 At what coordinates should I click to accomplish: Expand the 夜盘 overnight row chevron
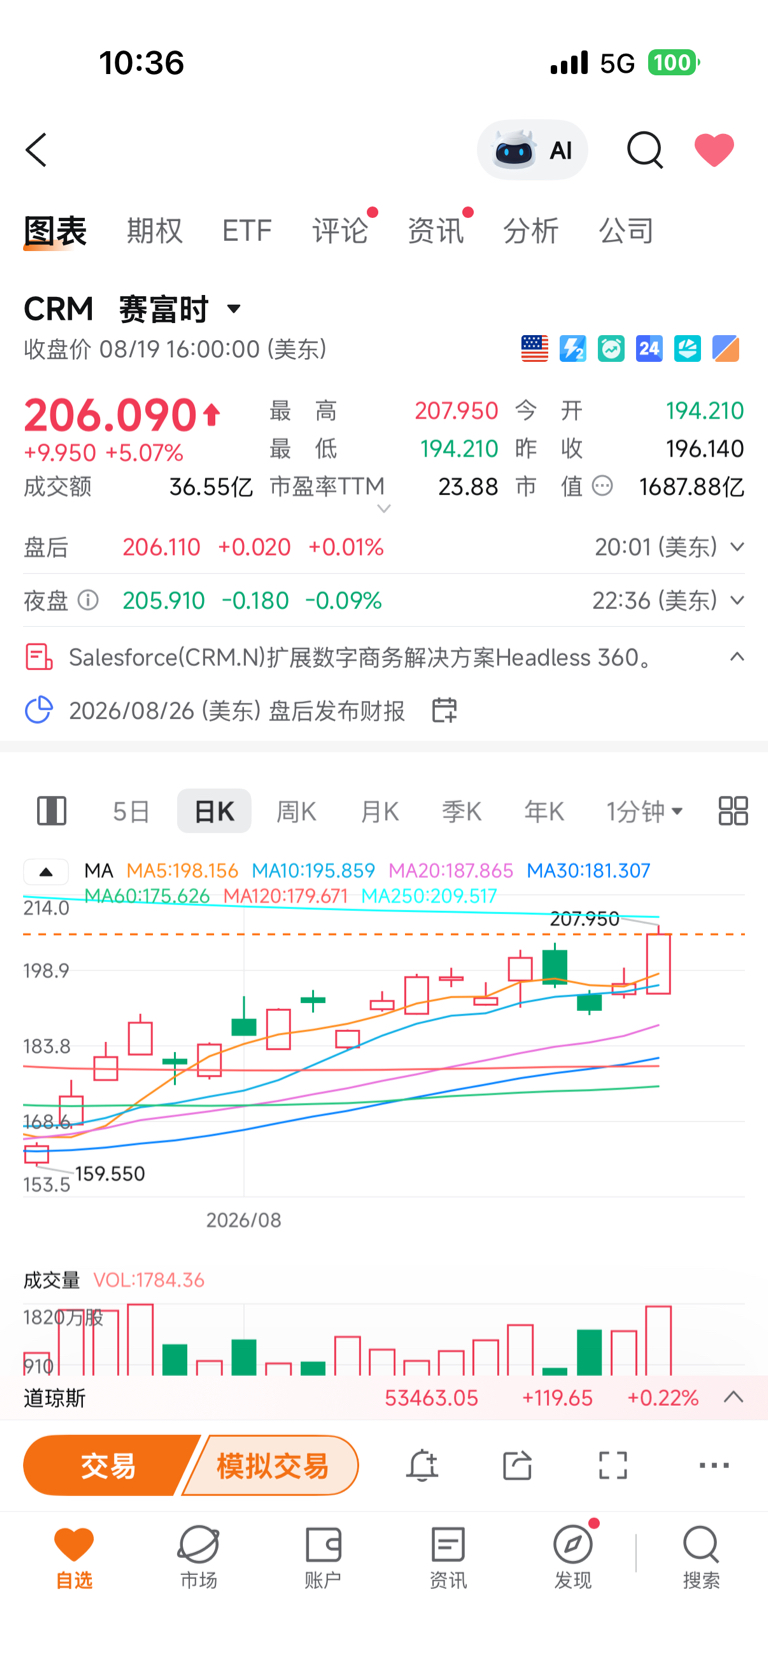tap(737, 600)
